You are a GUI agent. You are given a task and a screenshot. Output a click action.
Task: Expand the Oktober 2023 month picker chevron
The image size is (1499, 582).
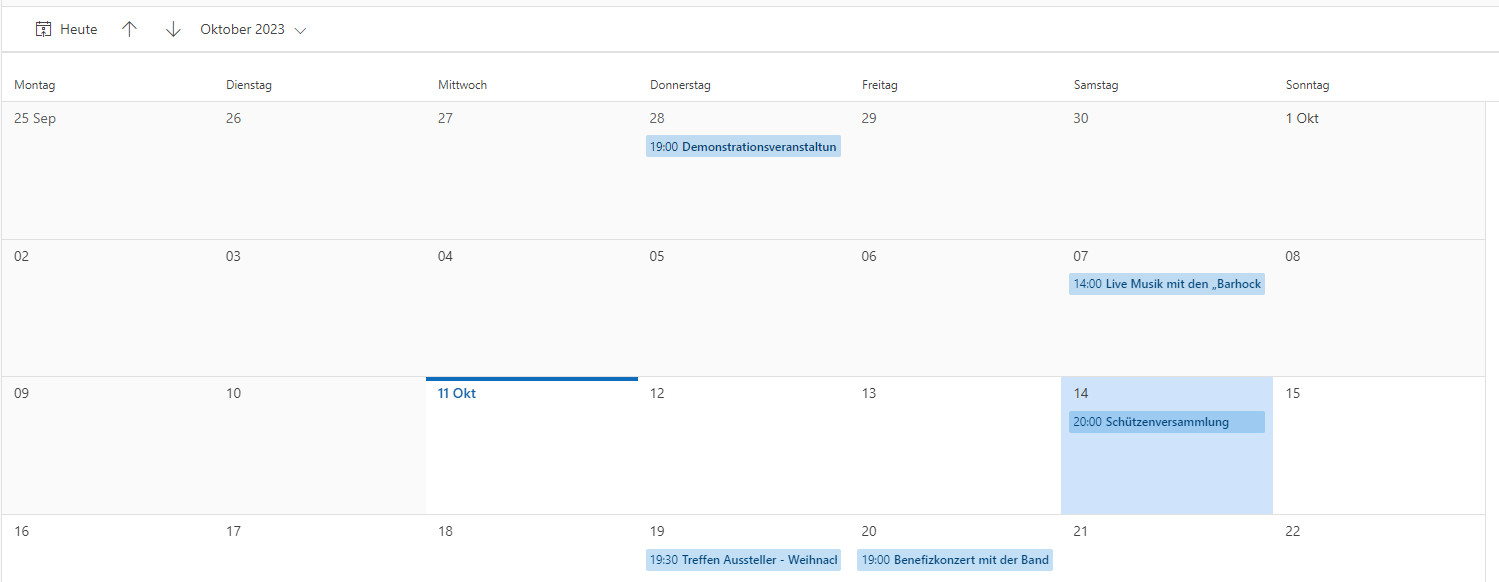coord(300,30)
